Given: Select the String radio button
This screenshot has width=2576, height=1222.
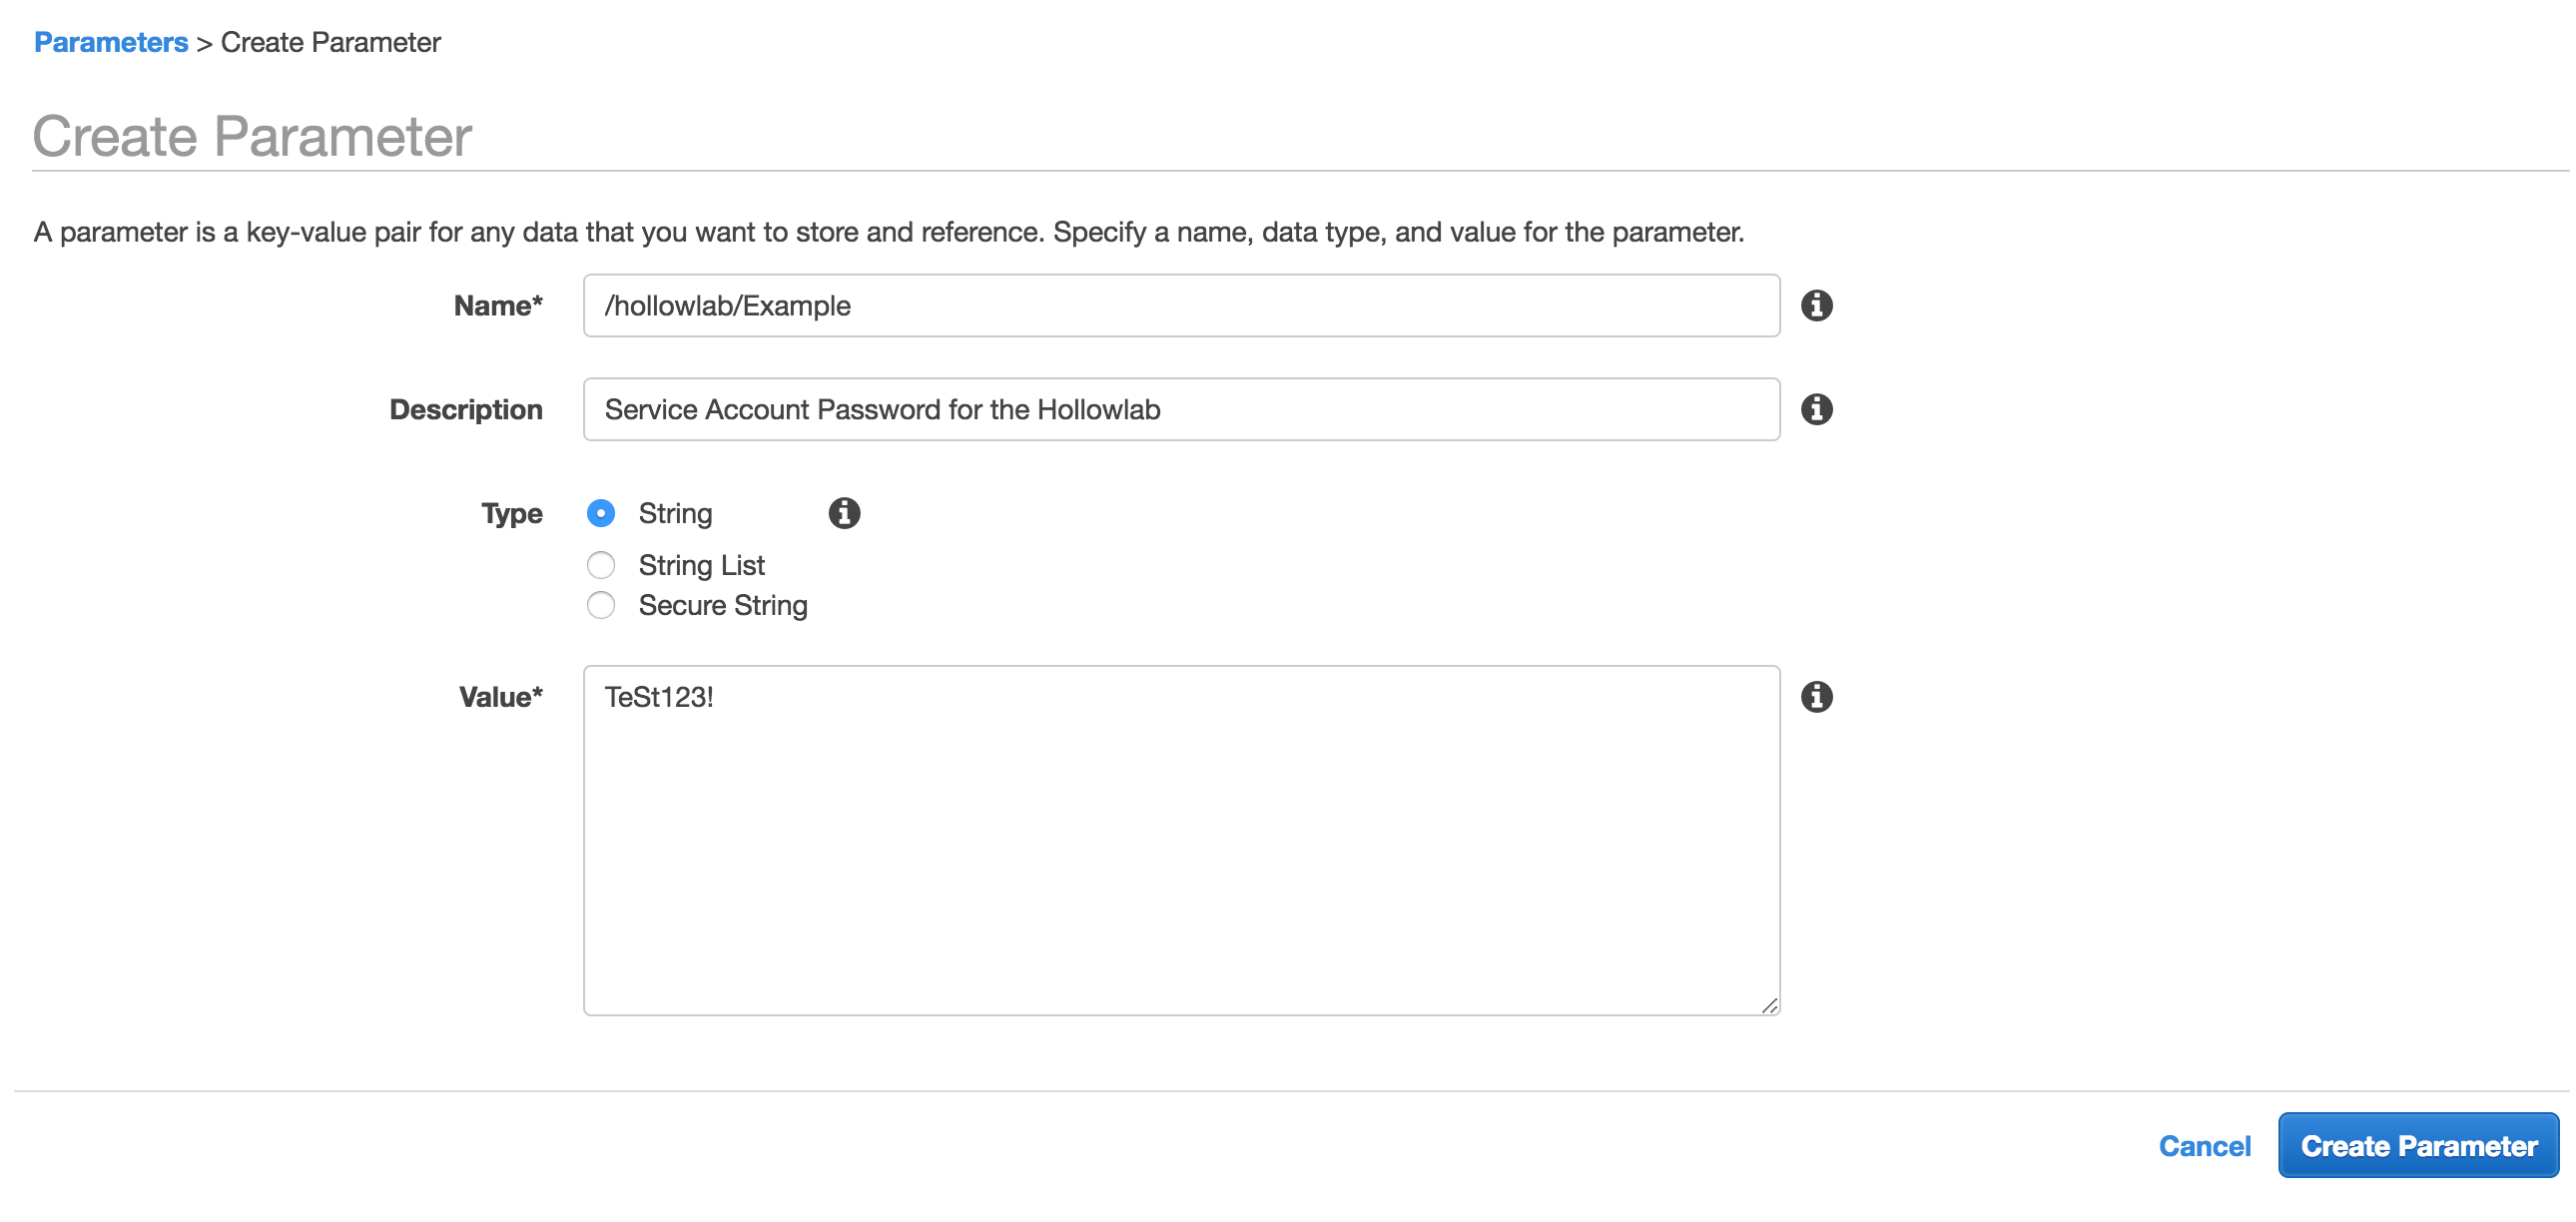Looking at the screenshot, I should point(601,513).
